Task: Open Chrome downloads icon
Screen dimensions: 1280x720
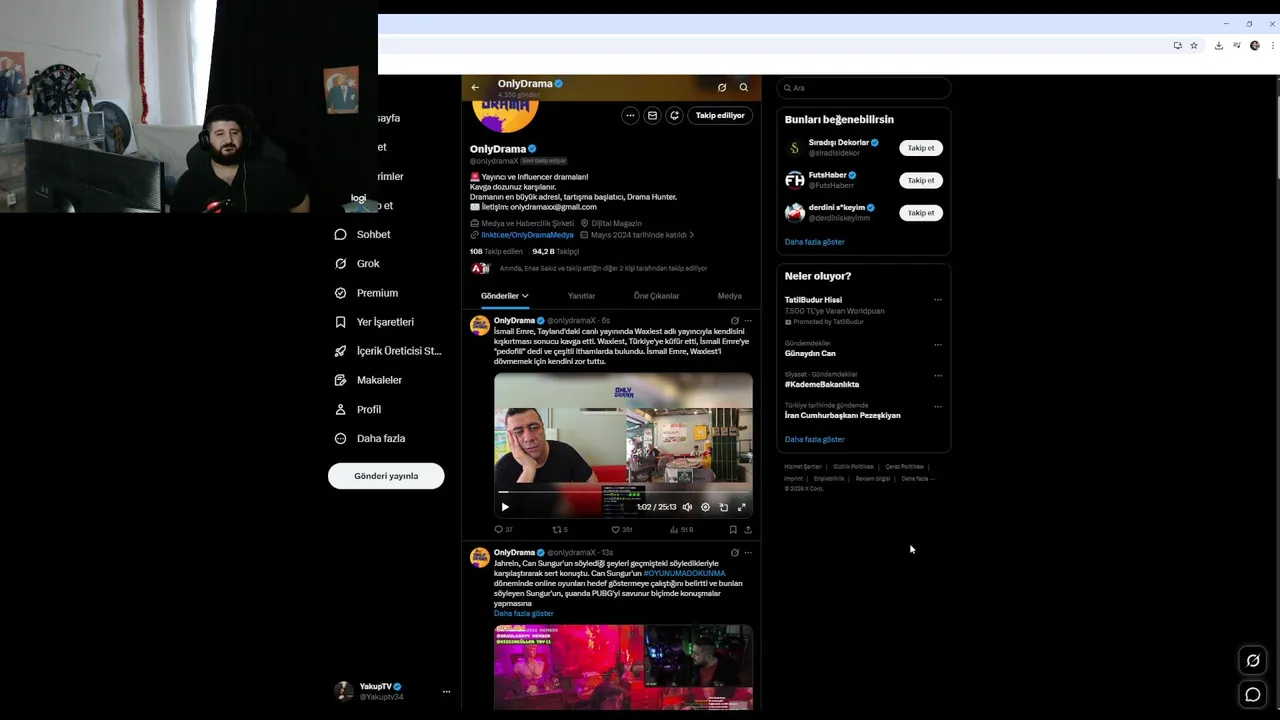Action: (1218, 46)
